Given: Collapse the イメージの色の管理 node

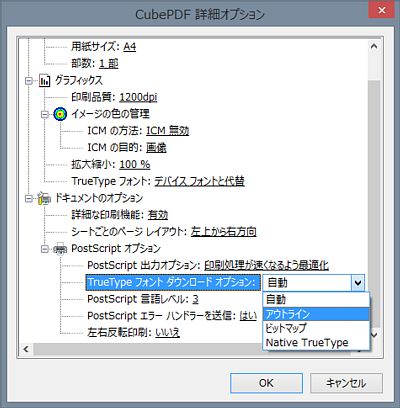Looking at the screenshot, I should 45,115.
